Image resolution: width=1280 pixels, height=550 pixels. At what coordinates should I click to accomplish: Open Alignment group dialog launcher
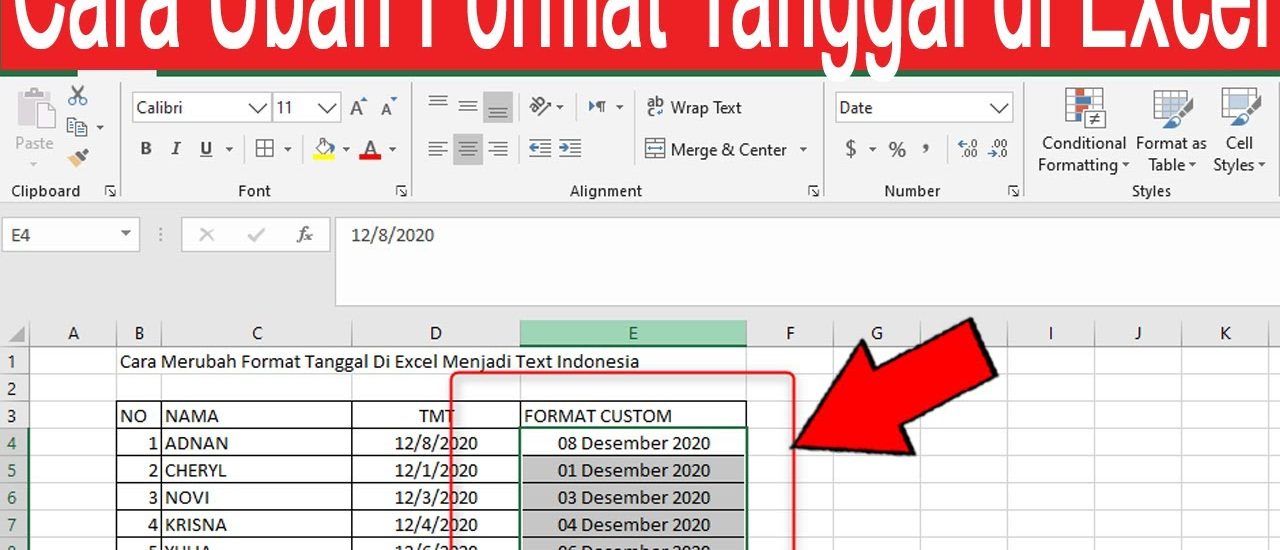pyautogui.click(x=814, y=191)
